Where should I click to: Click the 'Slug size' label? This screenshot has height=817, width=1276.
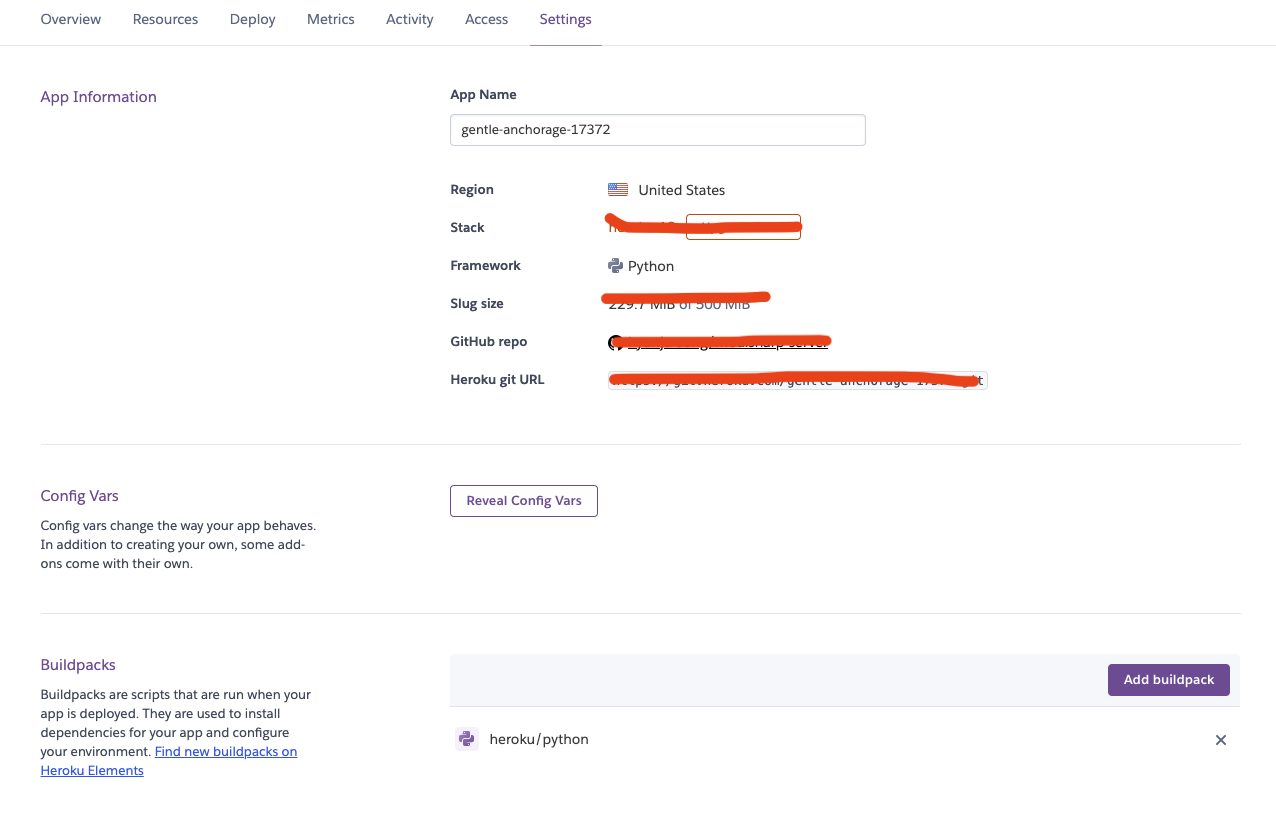pyautogui.click(x=477, y=304)
